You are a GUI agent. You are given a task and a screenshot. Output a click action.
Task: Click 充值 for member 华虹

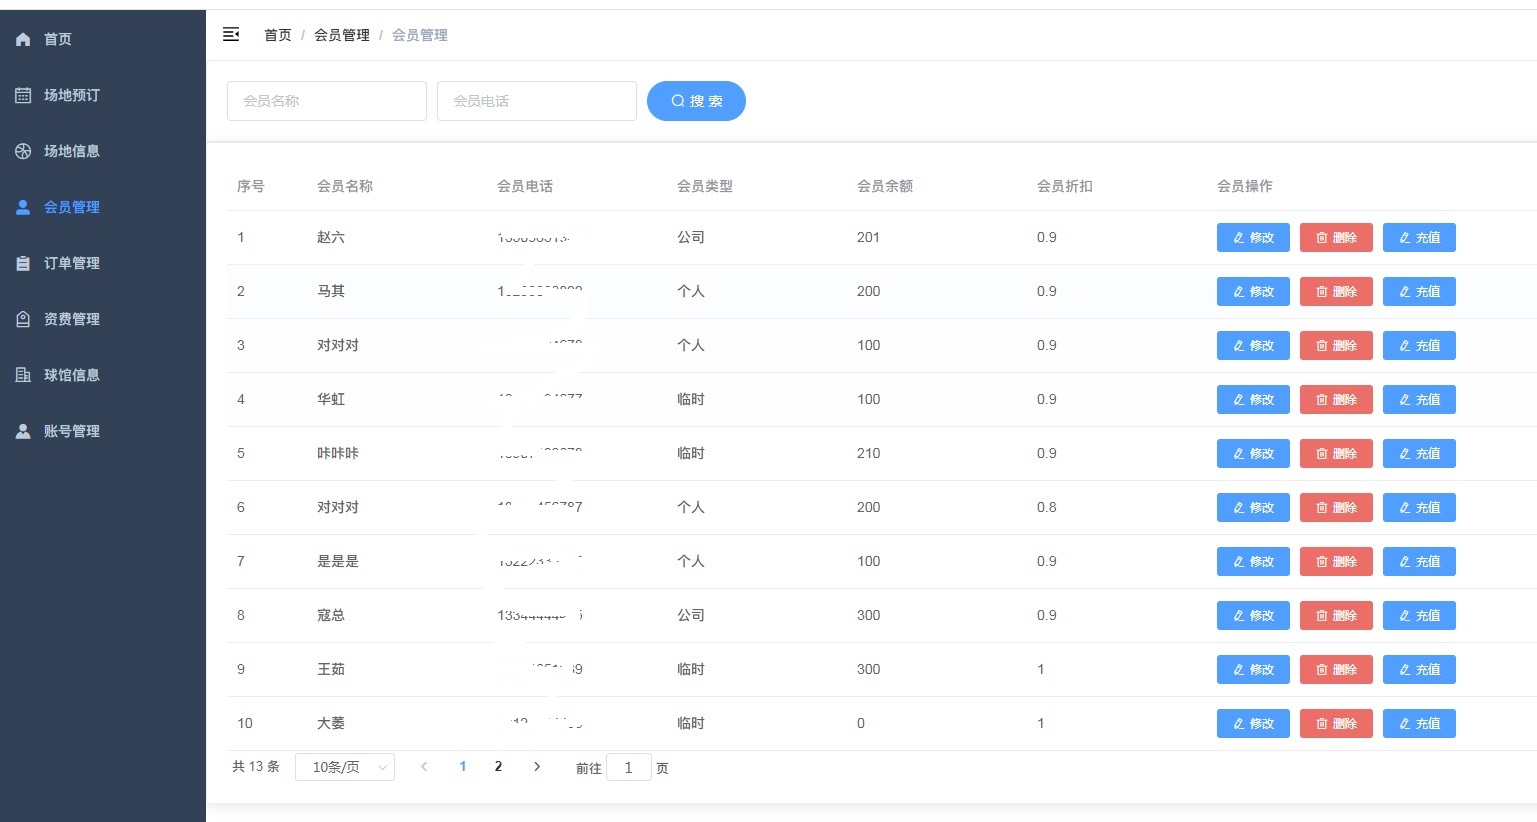(x=1419, y=399)
